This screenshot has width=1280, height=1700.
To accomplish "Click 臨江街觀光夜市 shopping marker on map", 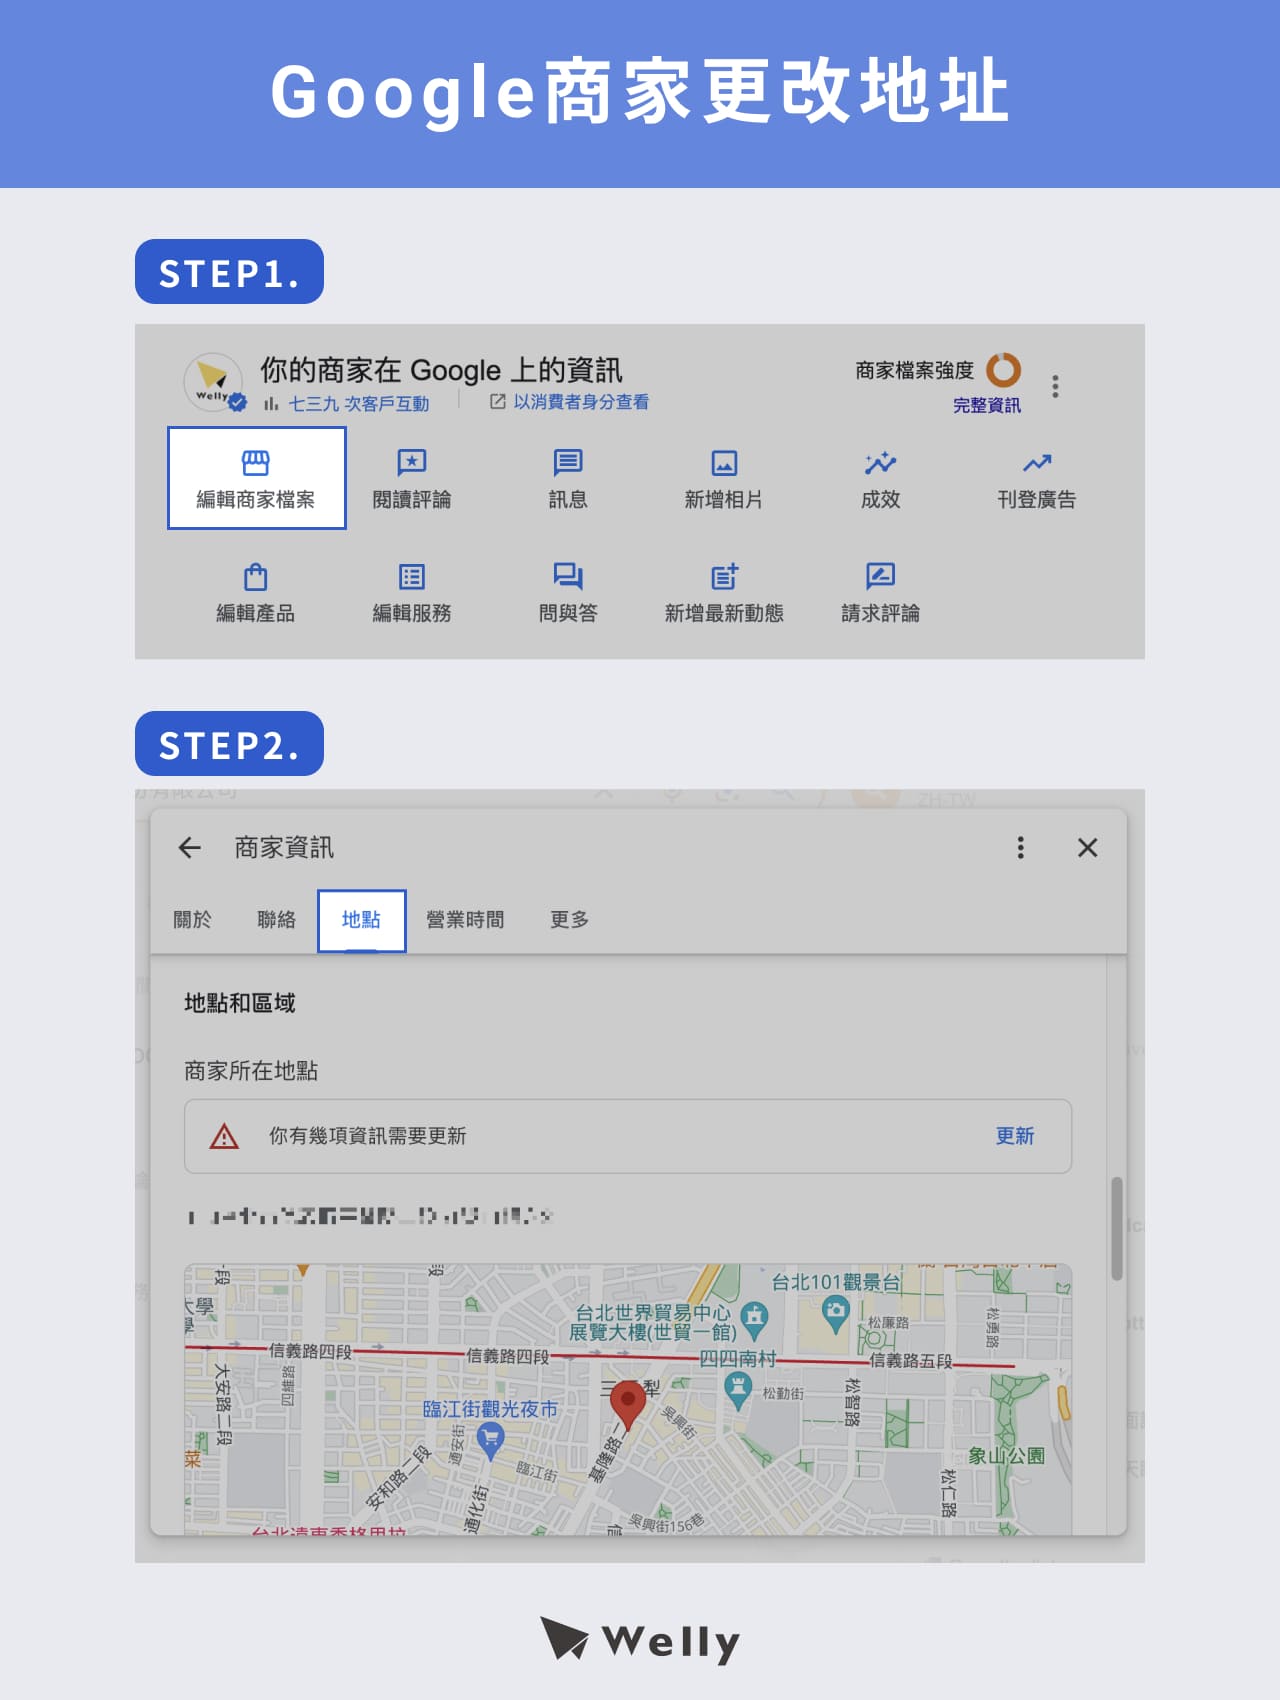I will coord(489,1440).
